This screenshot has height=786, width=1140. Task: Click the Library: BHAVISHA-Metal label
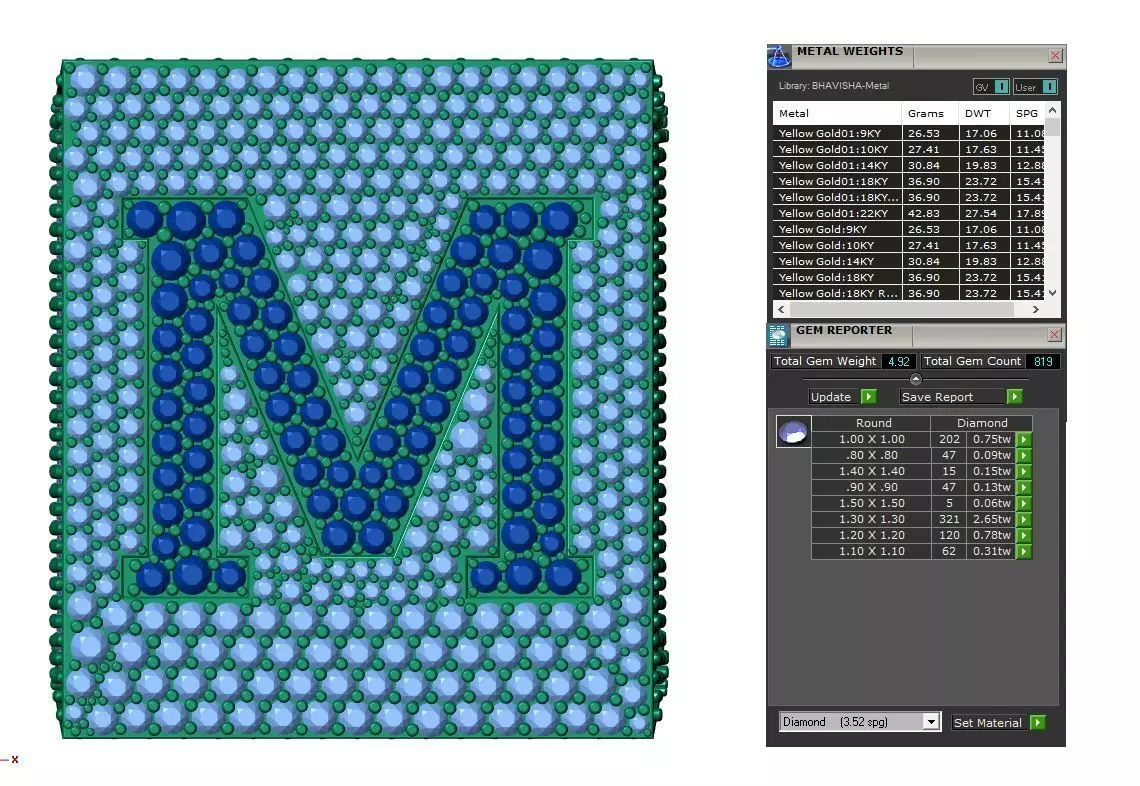click(x=833, y=86)
